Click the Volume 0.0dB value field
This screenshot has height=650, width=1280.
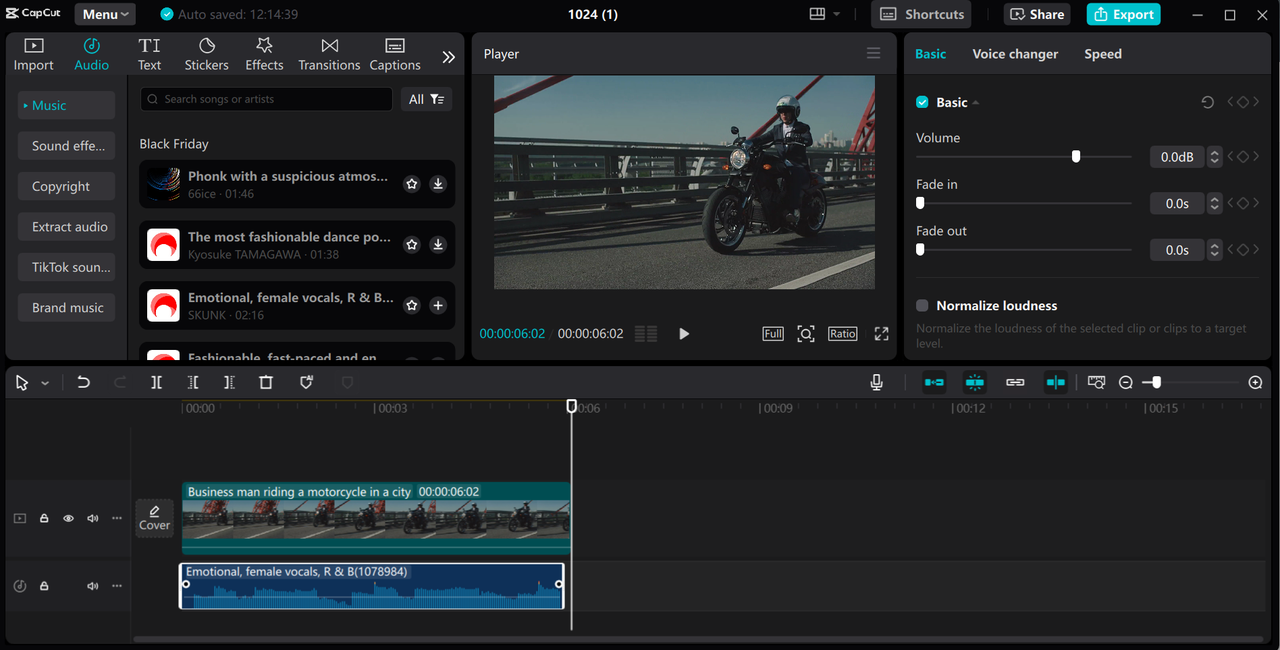pyautogui.click(x=1177, y=157)
